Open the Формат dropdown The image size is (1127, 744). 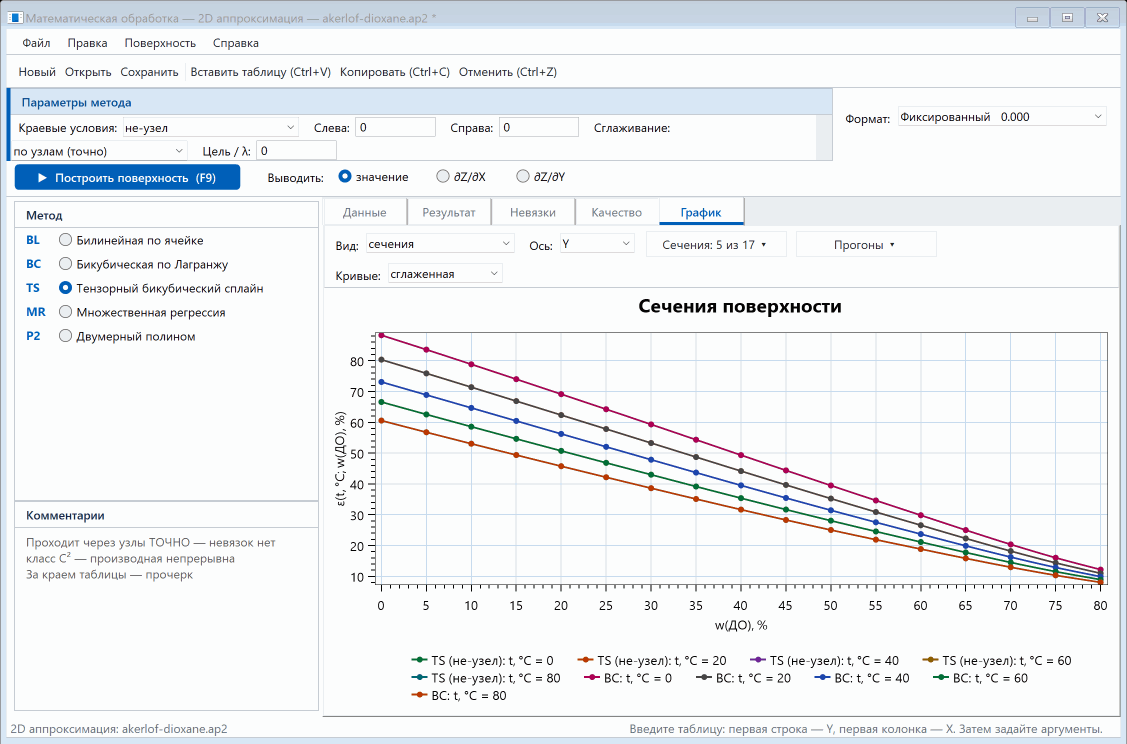tap(1002, 117)
